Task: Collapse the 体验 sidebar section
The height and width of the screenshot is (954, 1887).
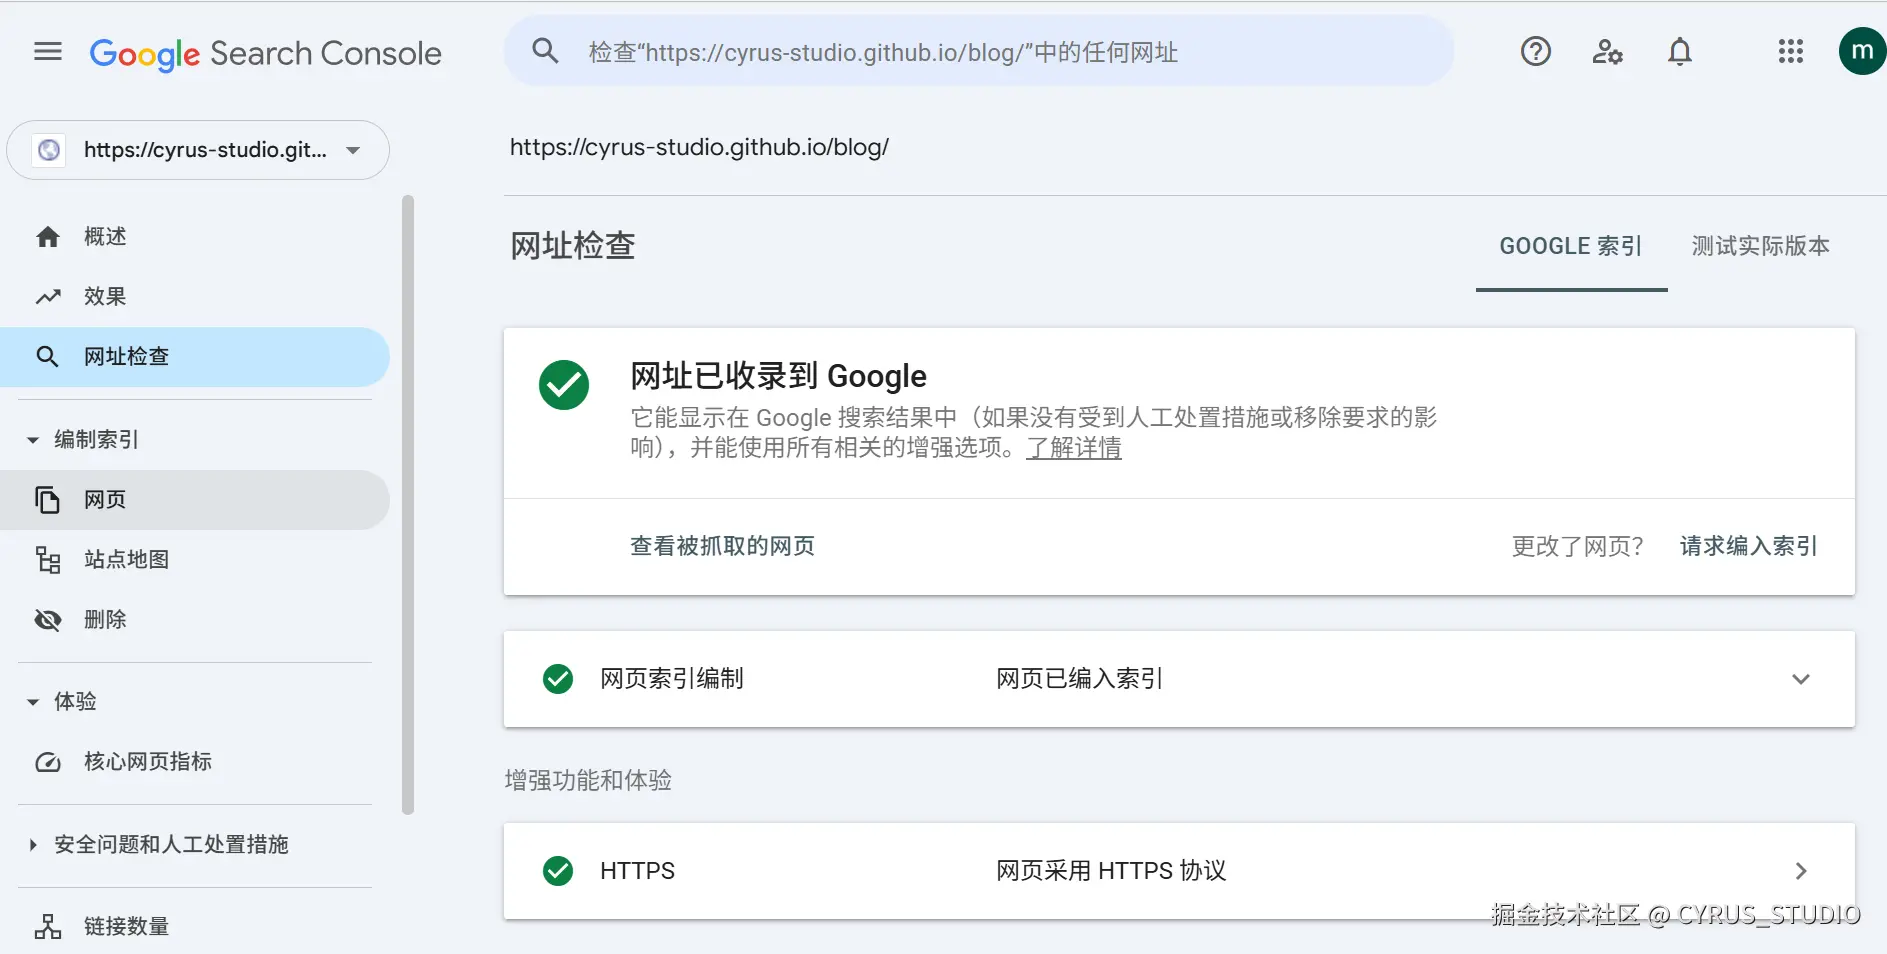Action: (x=34, y=702)
